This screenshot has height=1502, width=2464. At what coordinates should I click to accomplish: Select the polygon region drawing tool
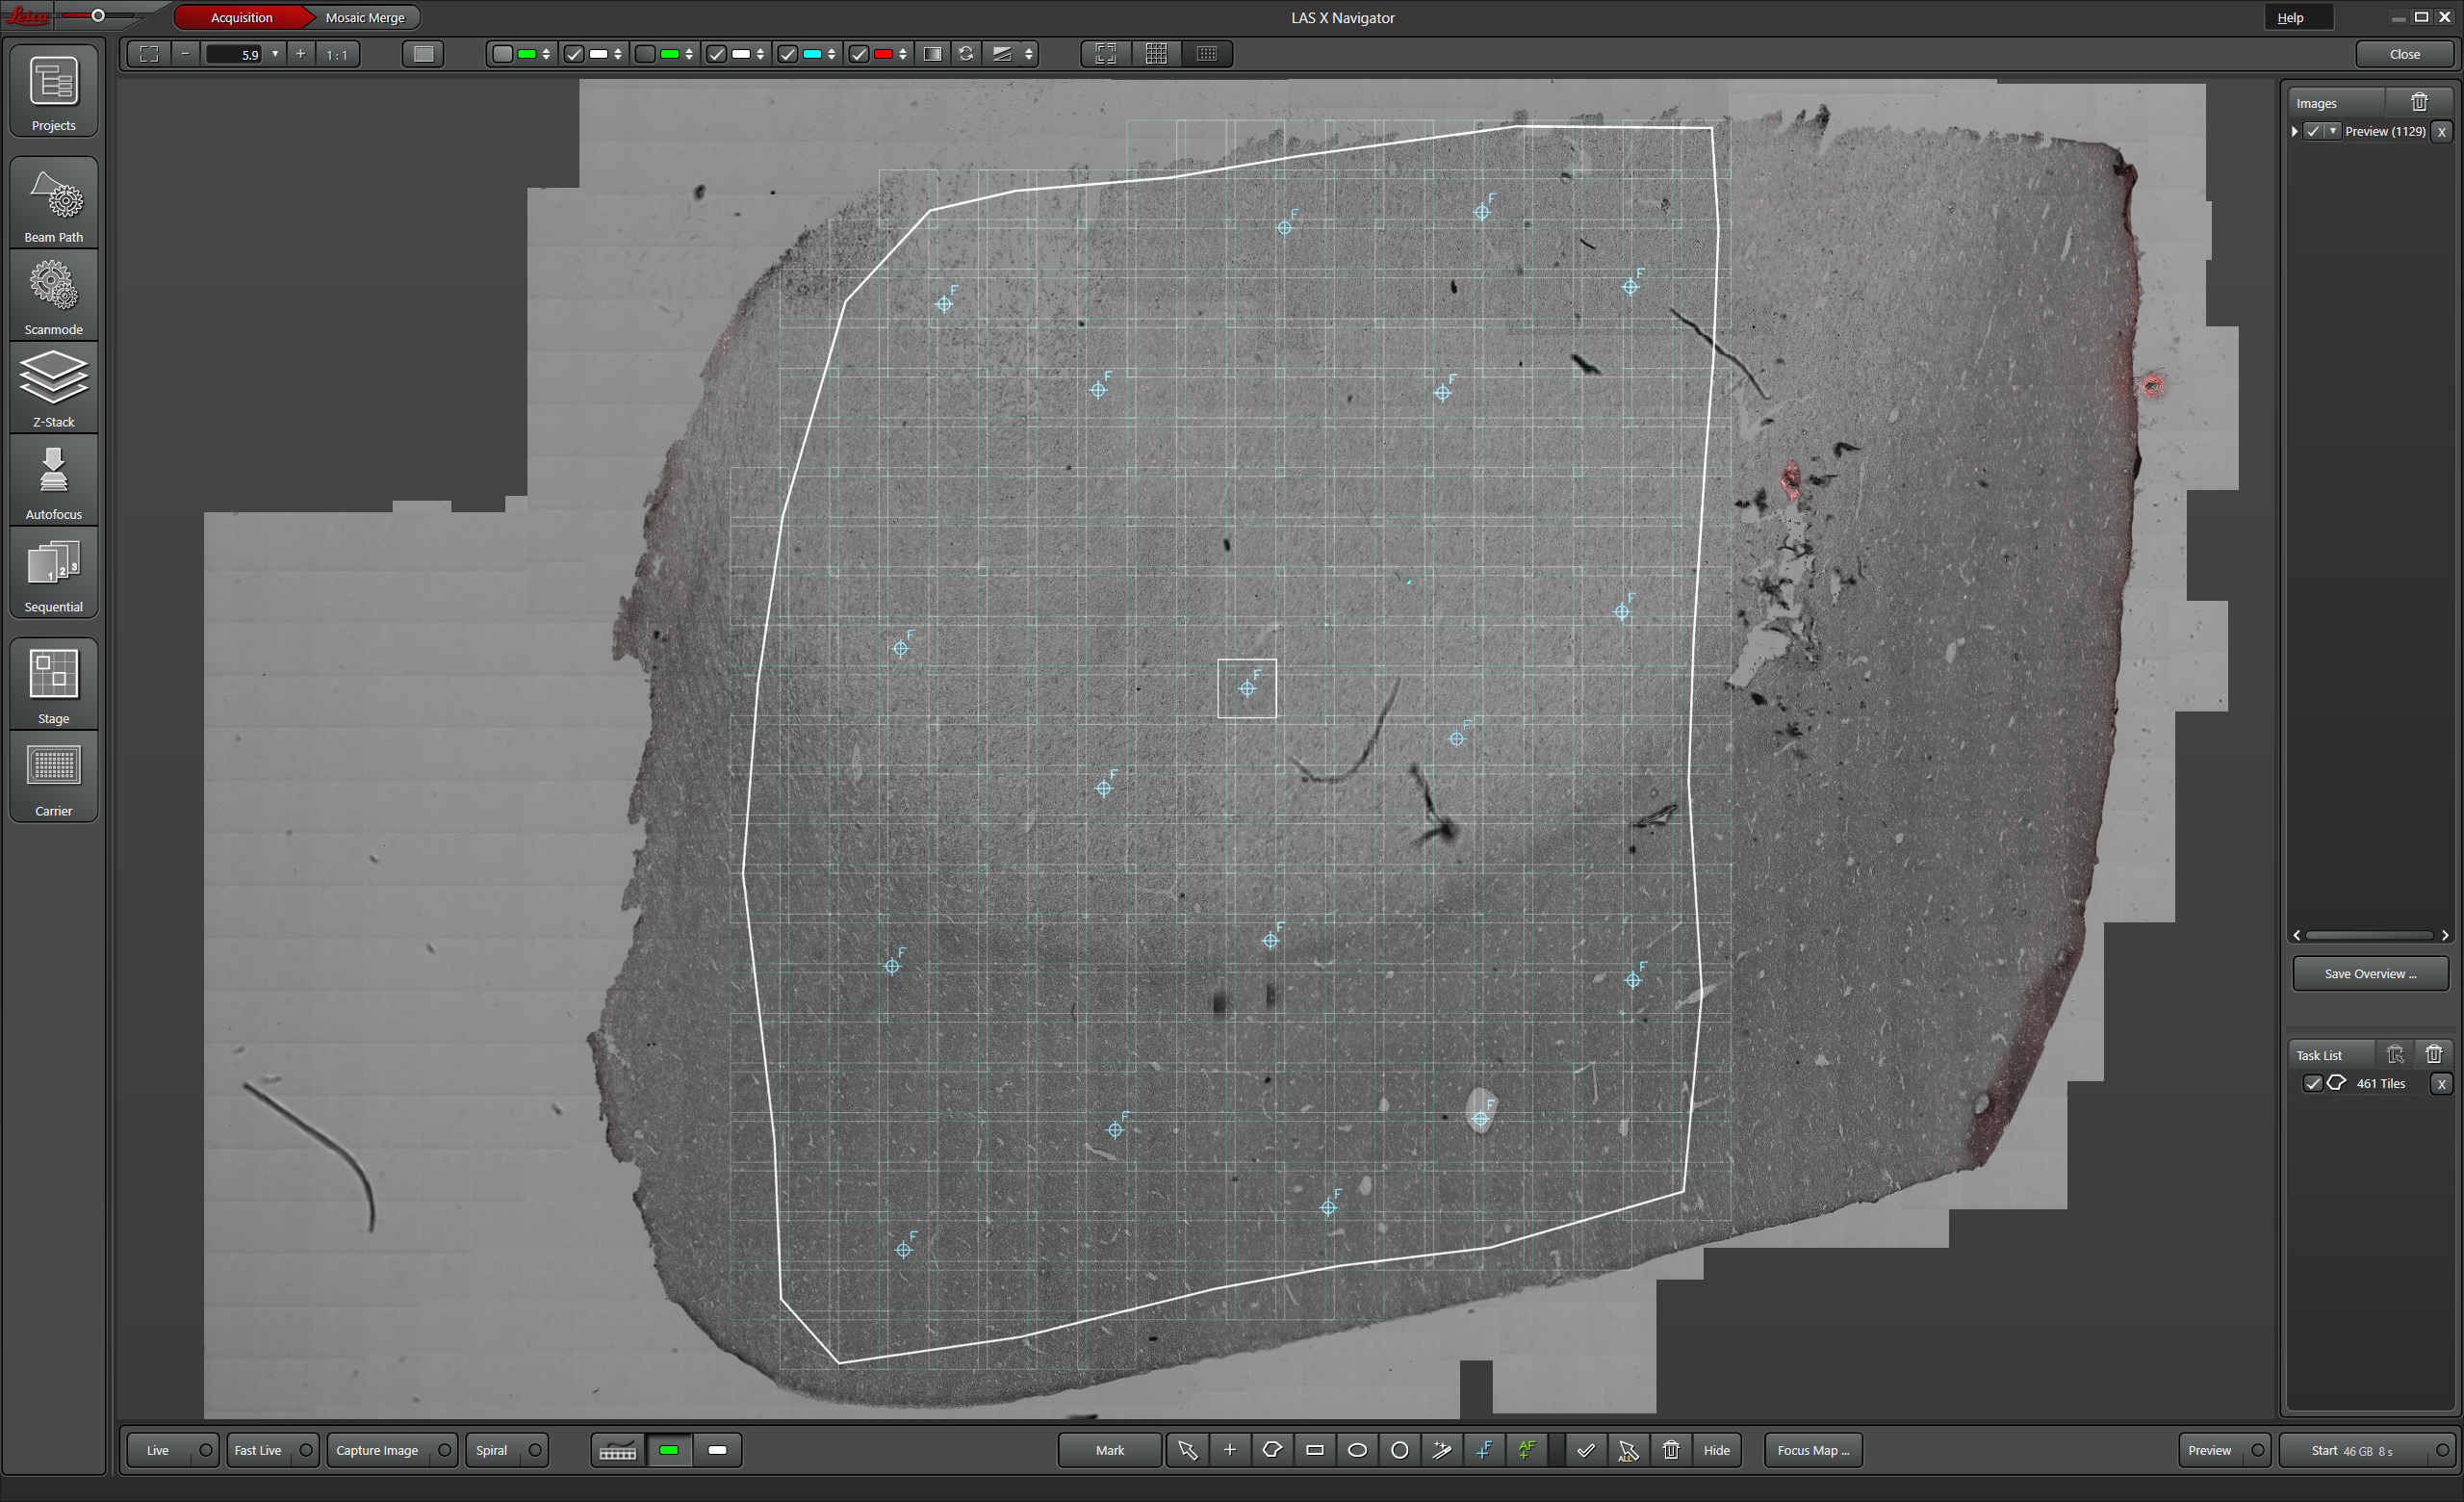click(1272, 1450)
